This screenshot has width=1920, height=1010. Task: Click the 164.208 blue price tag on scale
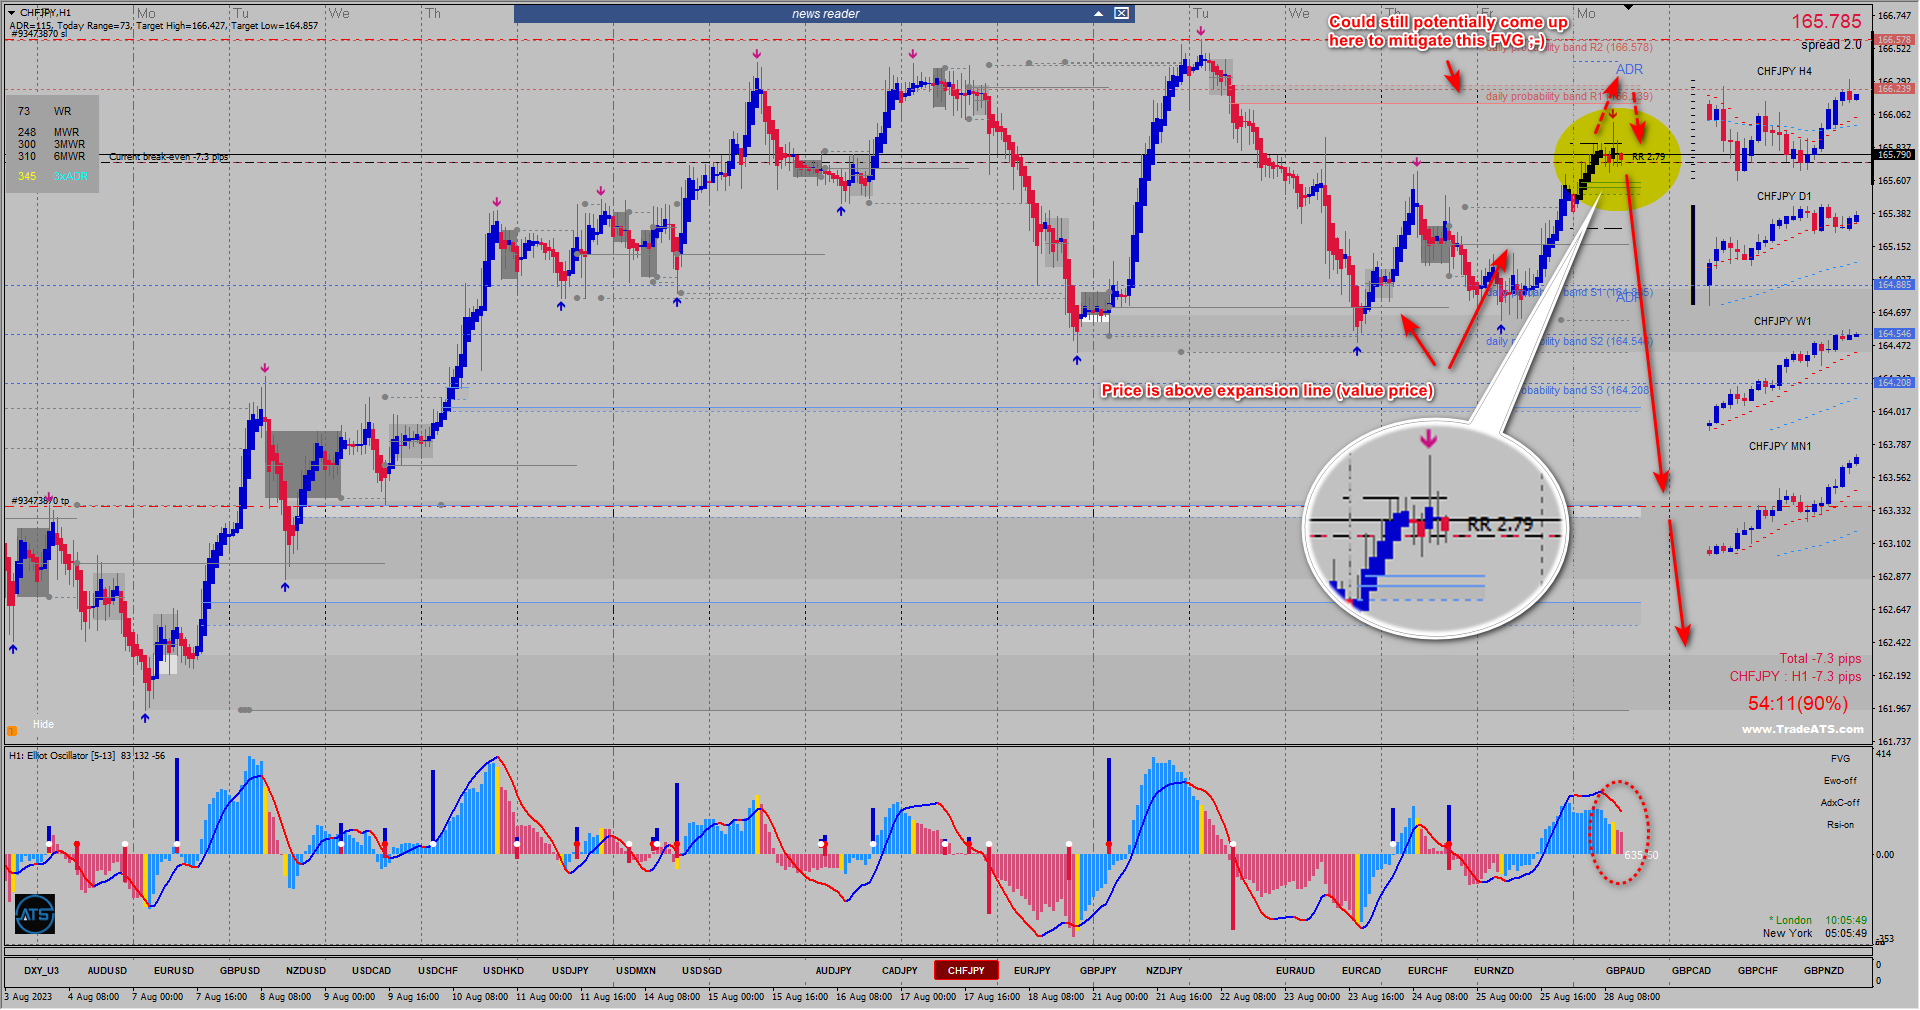coord(1894,383)
